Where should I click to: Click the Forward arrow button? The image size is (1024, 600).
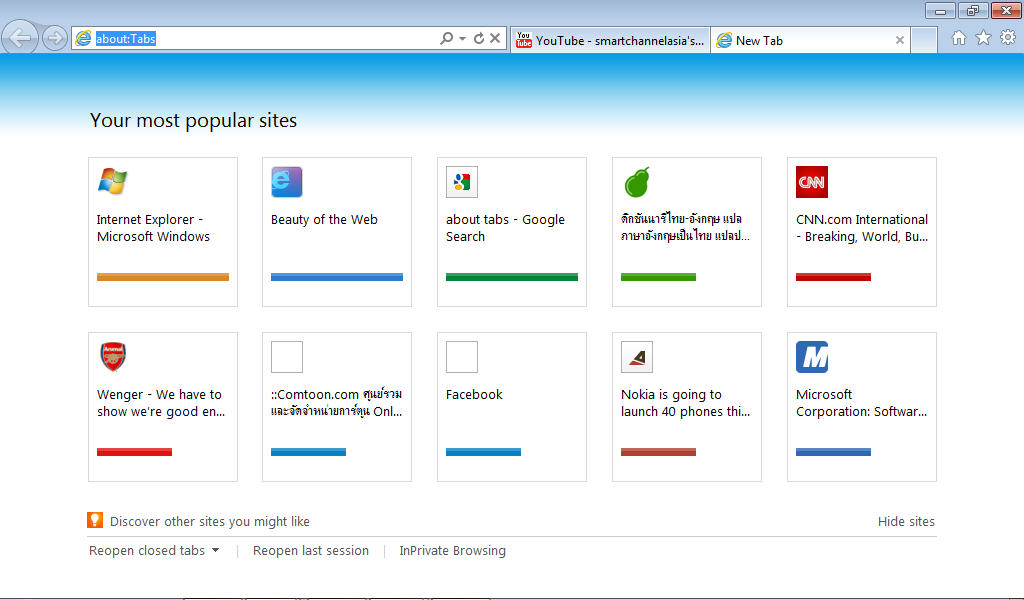coord(55,38)
